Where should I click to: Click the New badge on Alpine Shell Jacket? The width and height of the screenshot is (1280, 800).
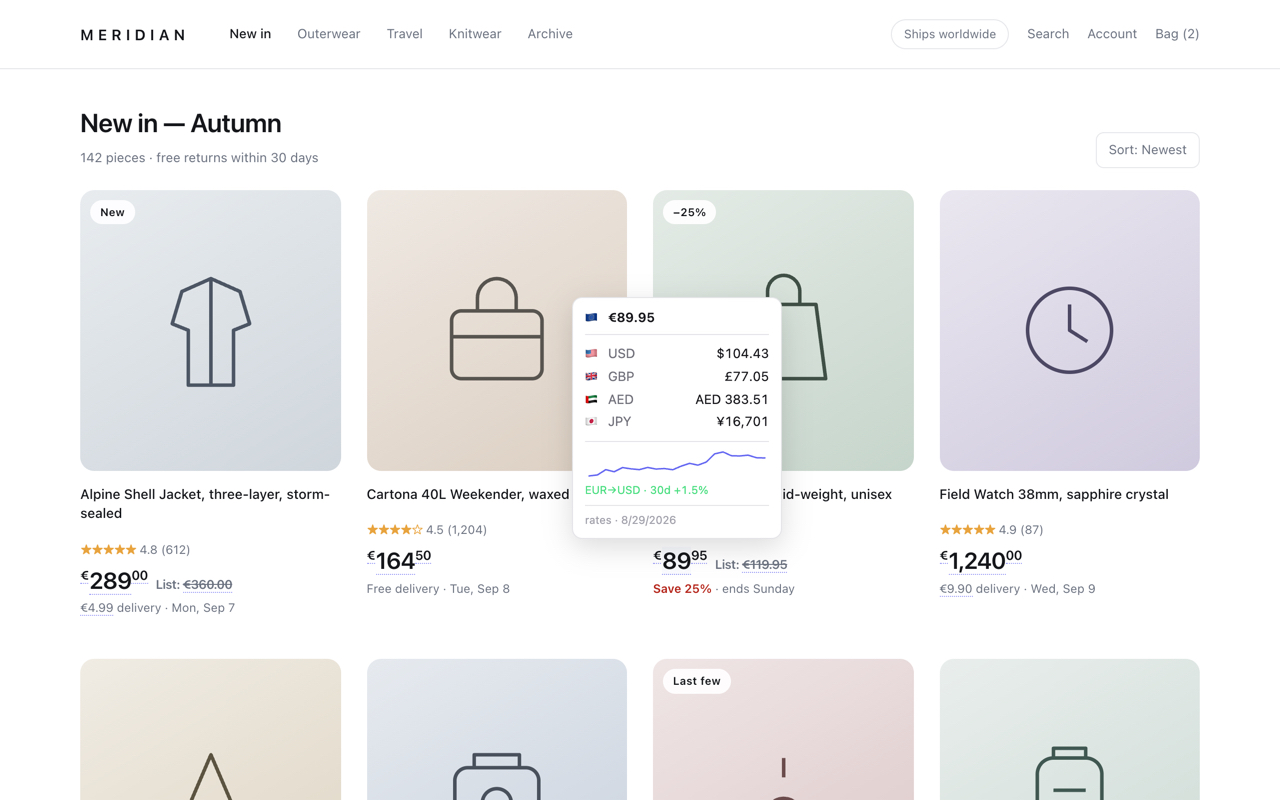pos(113,212)
